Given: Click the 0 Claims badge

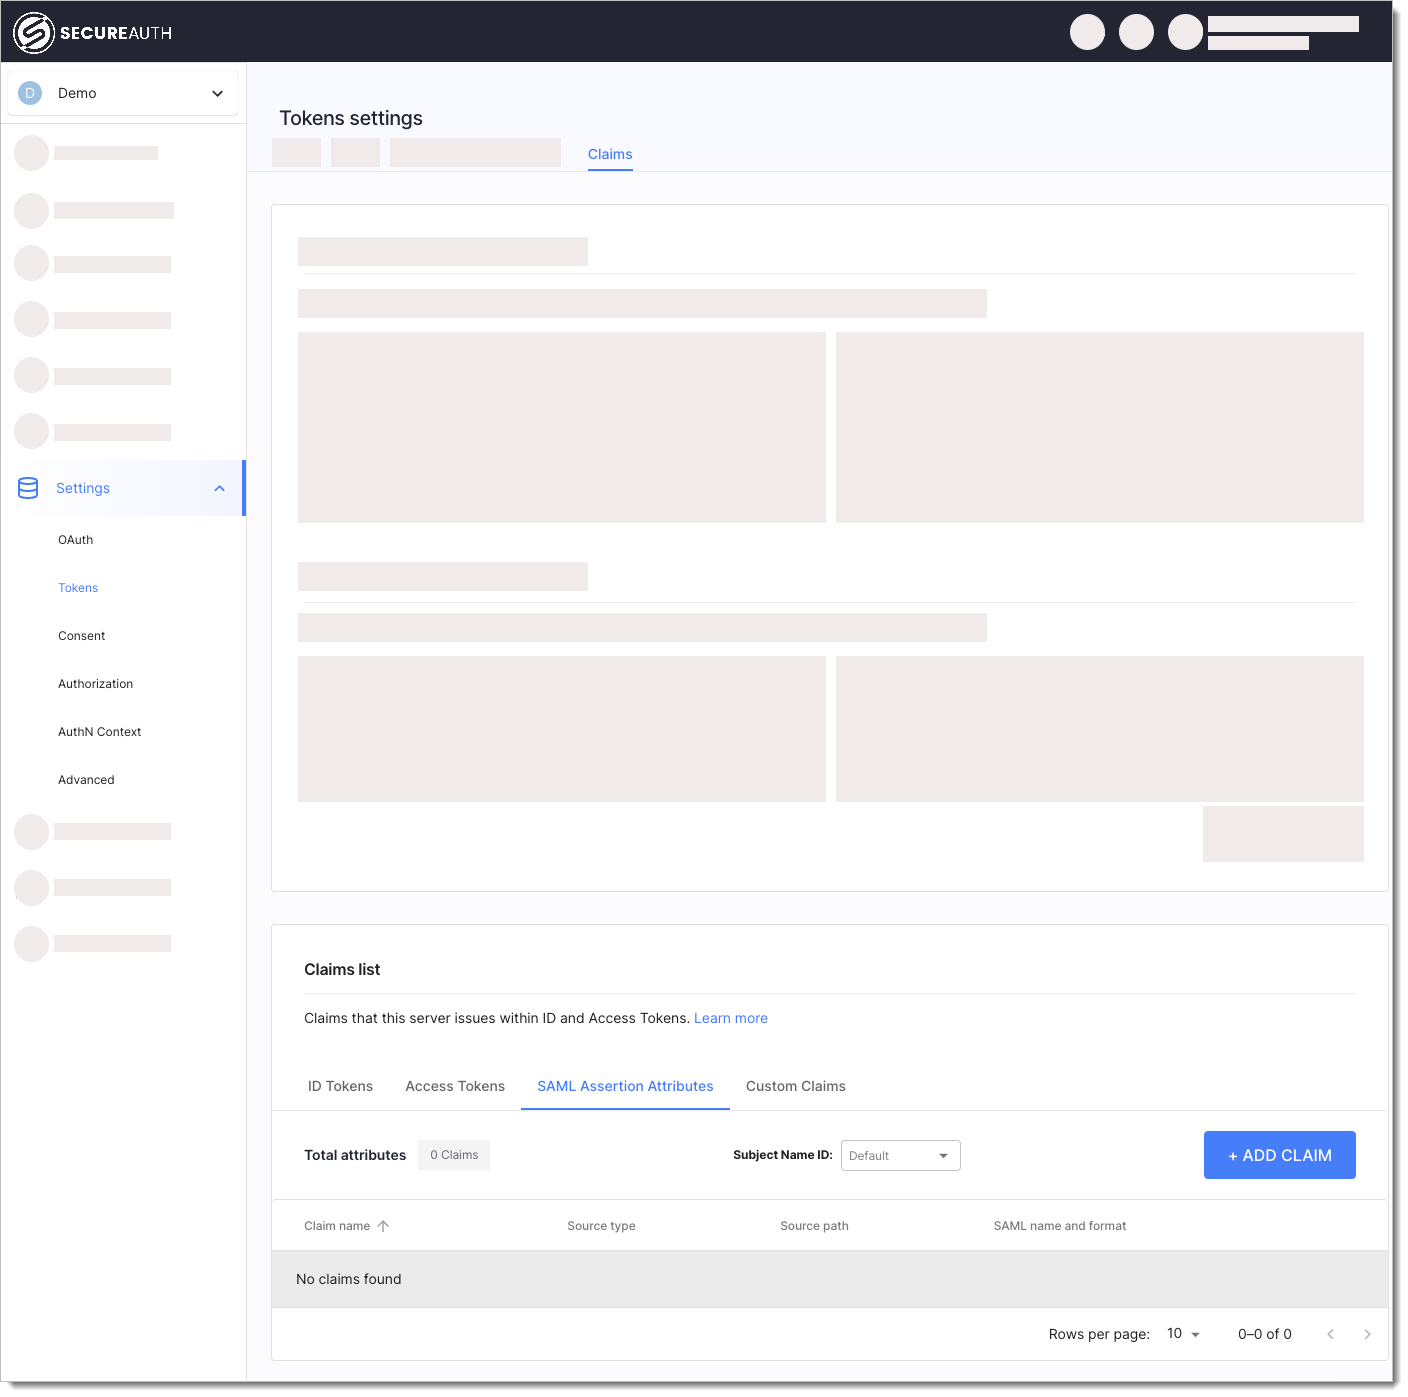Looking at the screenshot, I should point(454,1155).
